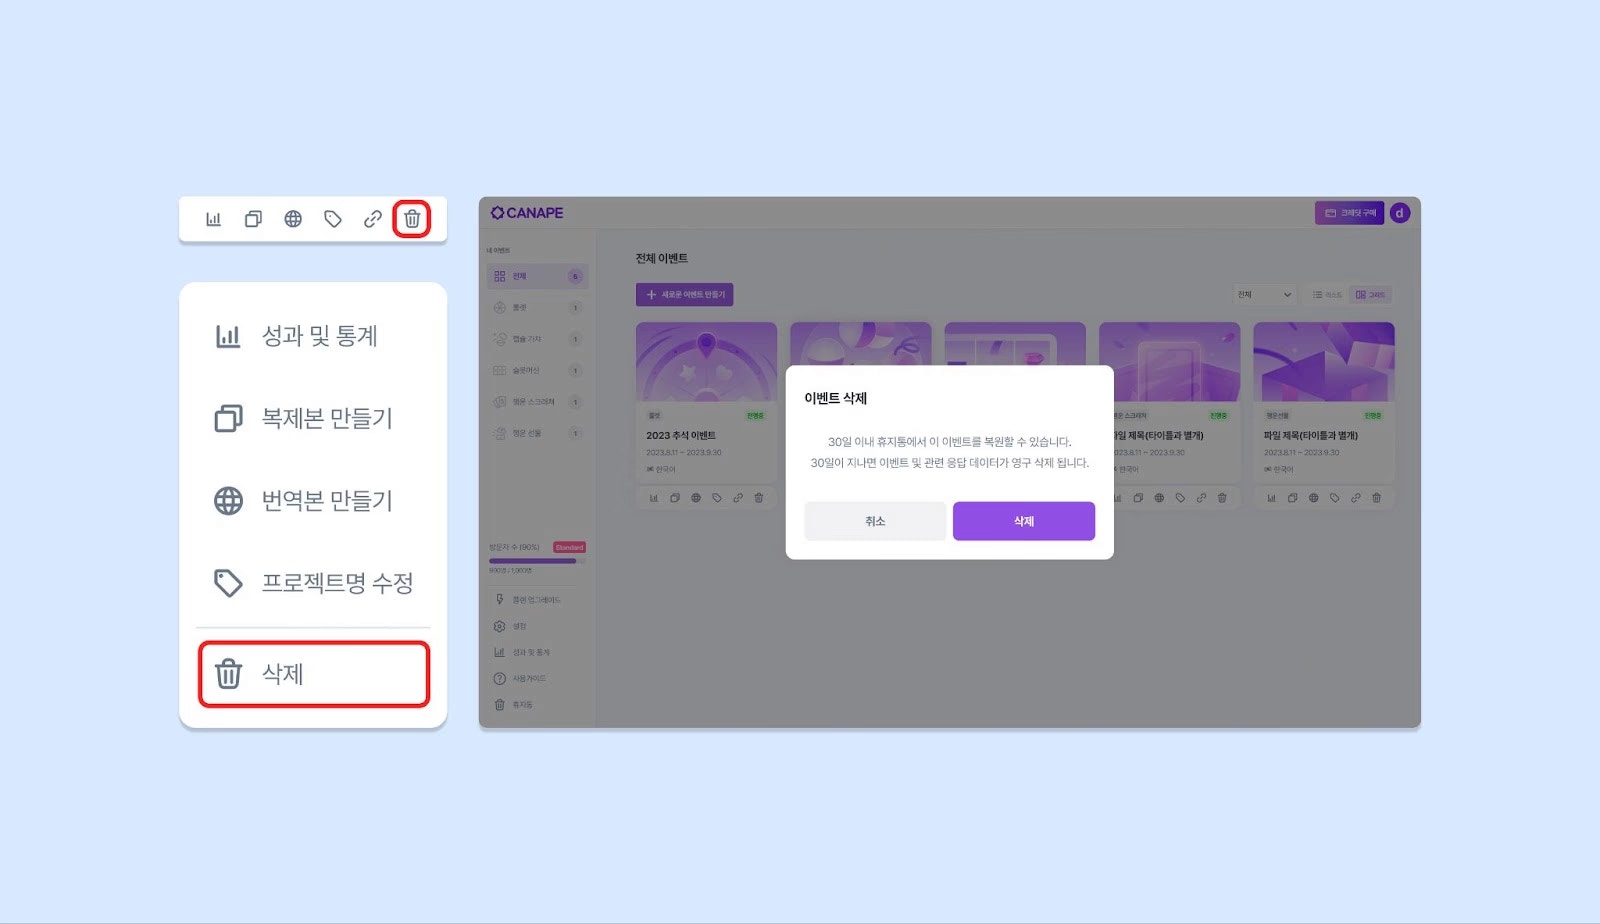Click the 새로운 이벤트 만들기 button
Screen dimensions: 1600x924
click(685, 294)
